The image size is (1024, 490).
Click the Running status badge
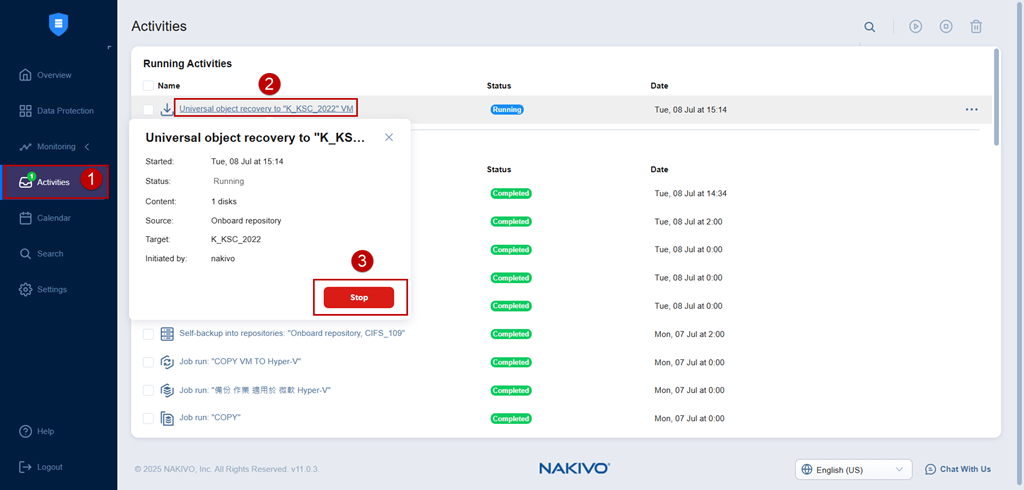(507, 110)
